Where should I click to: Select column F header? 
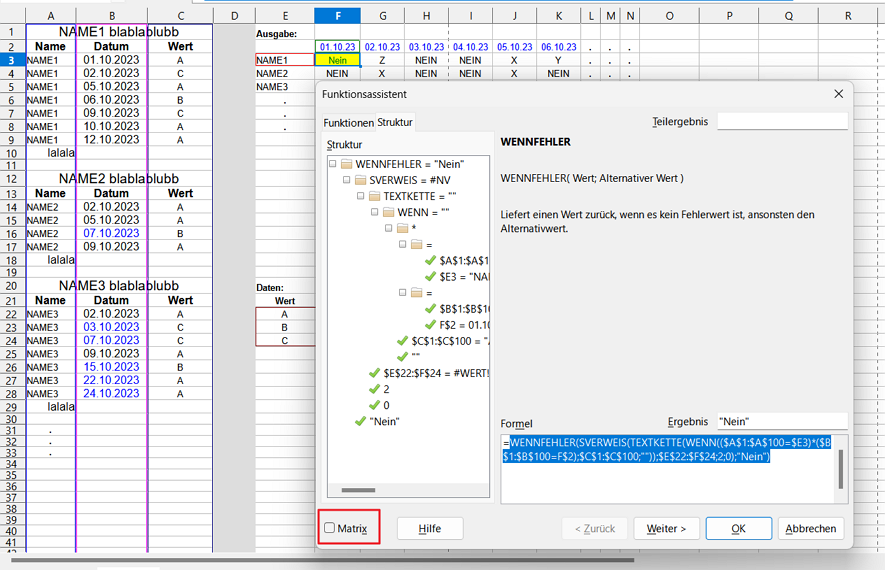click(338, 16)
